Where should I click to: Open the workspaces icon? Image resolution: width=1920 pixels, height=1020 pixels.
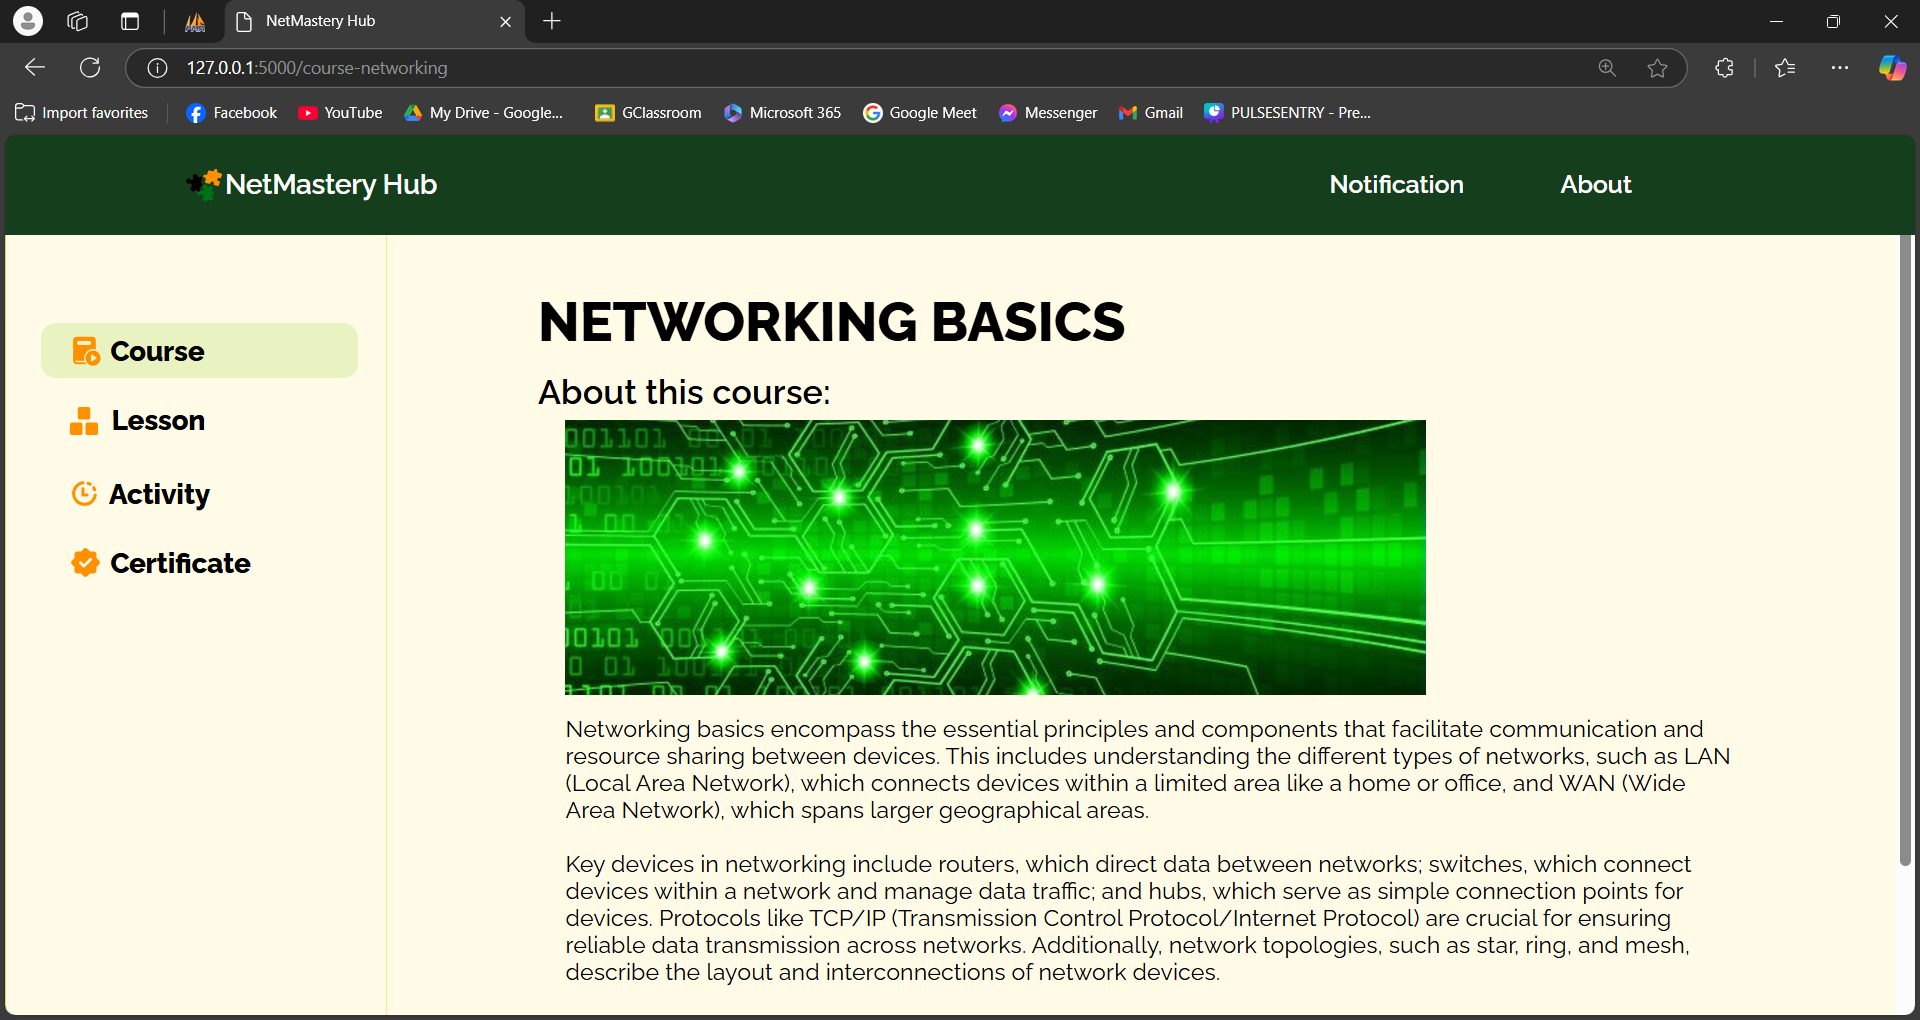tap(78, 21)
